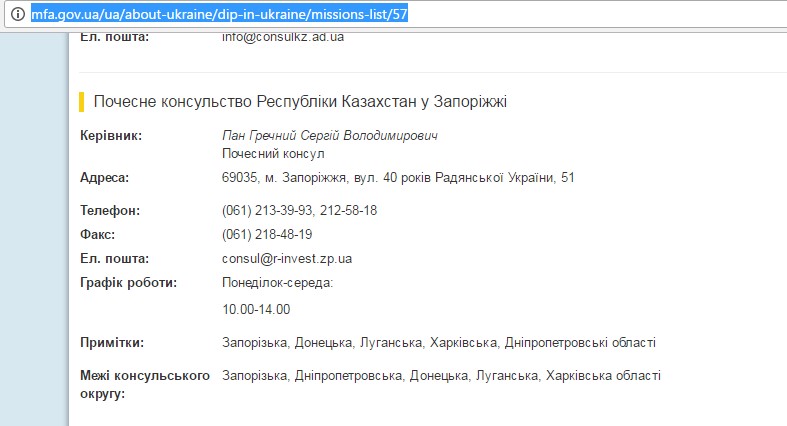
Task: Click the fax number (061) 218-48-19
Action: [x=267, y=234]
